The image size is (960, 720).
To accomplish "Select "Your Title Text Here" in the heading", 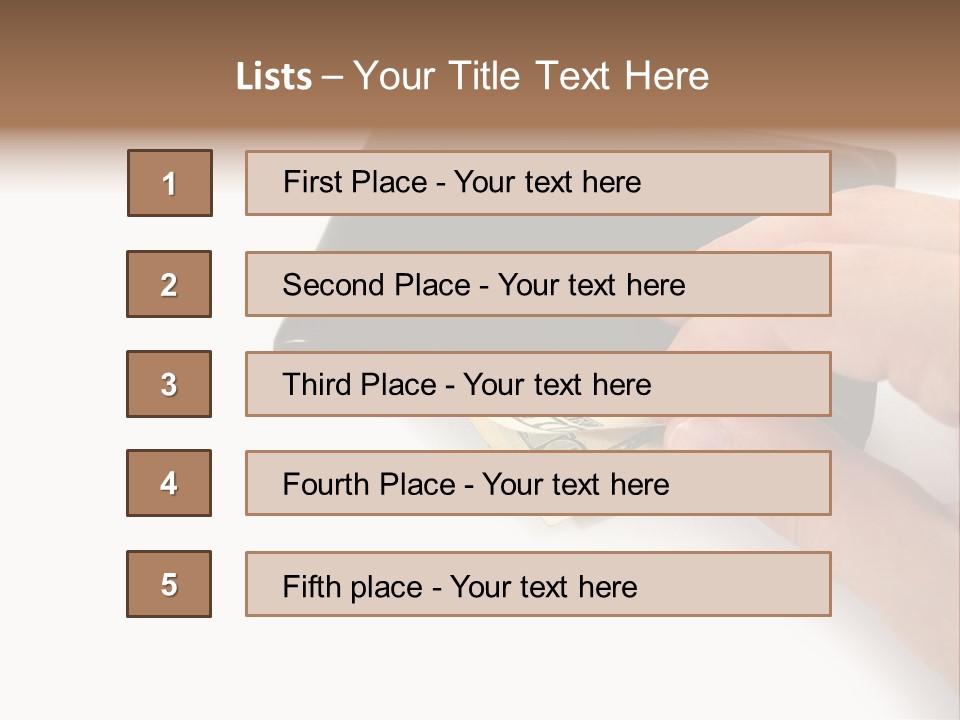I will click(x=531, y=76).
